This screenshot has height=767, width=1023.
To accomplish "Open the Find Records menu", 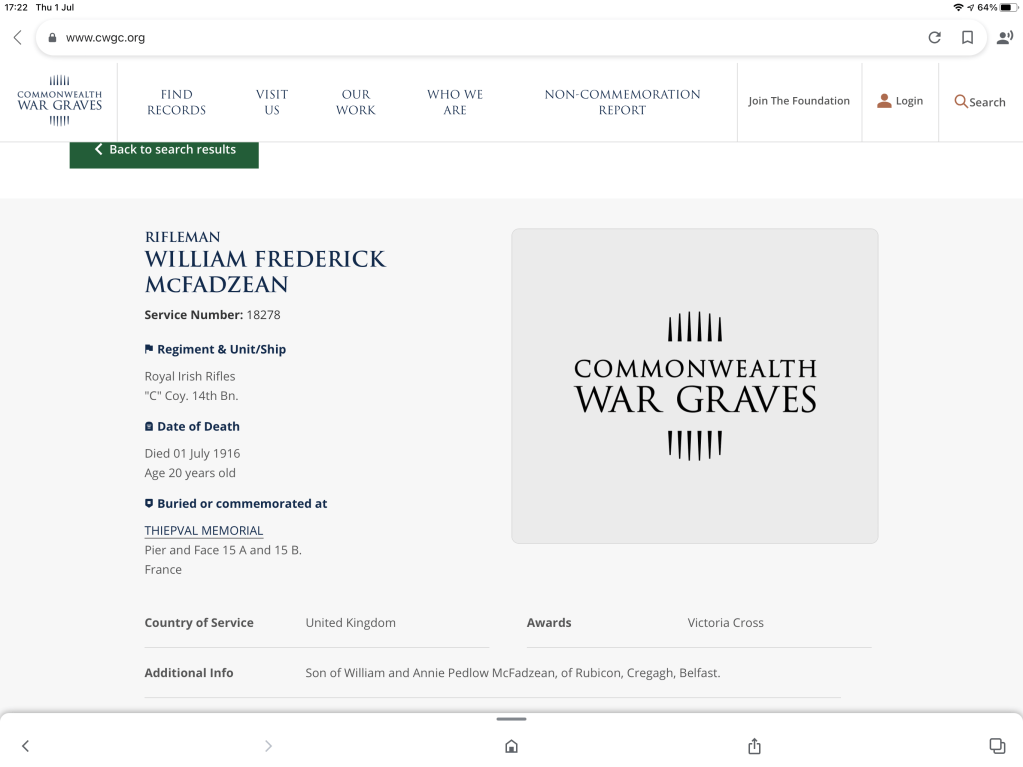I will (x=176, y=102).
